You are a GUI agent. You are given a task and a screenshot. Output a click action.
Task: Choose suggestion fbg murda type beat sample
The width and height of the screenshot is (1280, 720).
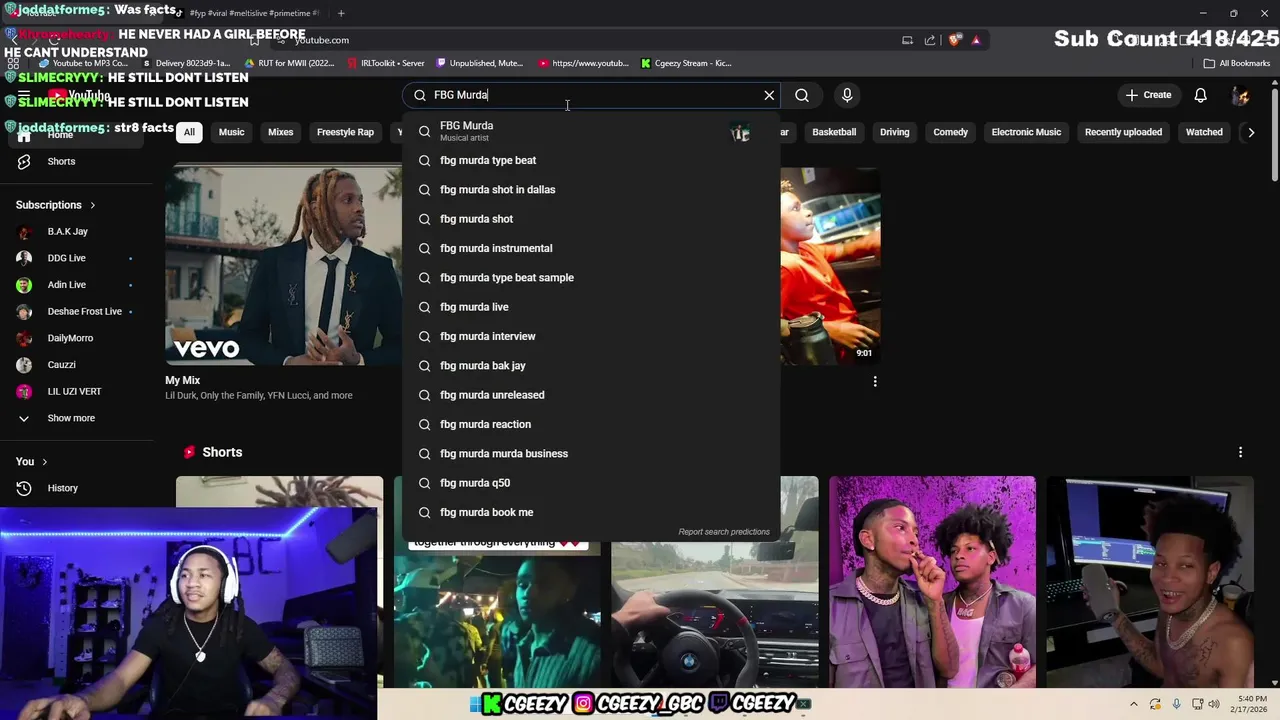click(591, 278)
